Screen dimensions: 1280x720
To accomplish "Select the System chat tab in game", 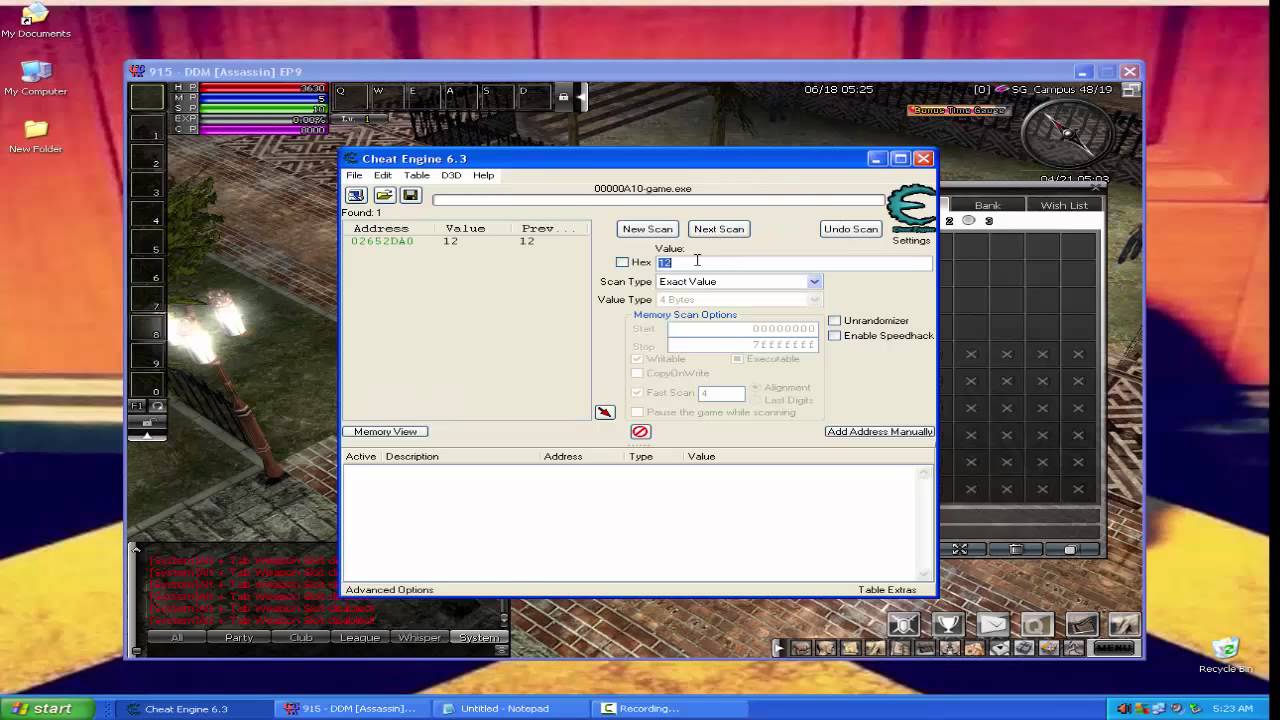I will pos(479,638).
